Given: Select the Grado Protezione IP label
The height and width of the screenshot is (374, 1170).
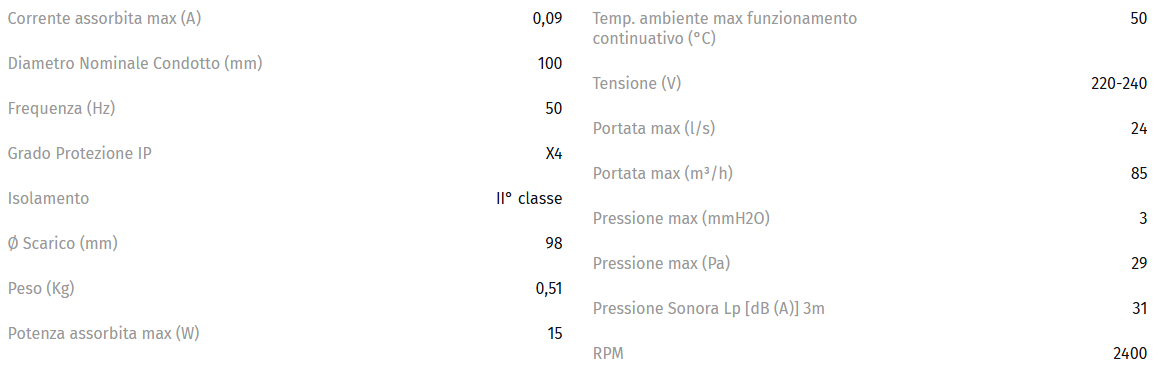Looking at the screenshot, I should tap(80, 154).
